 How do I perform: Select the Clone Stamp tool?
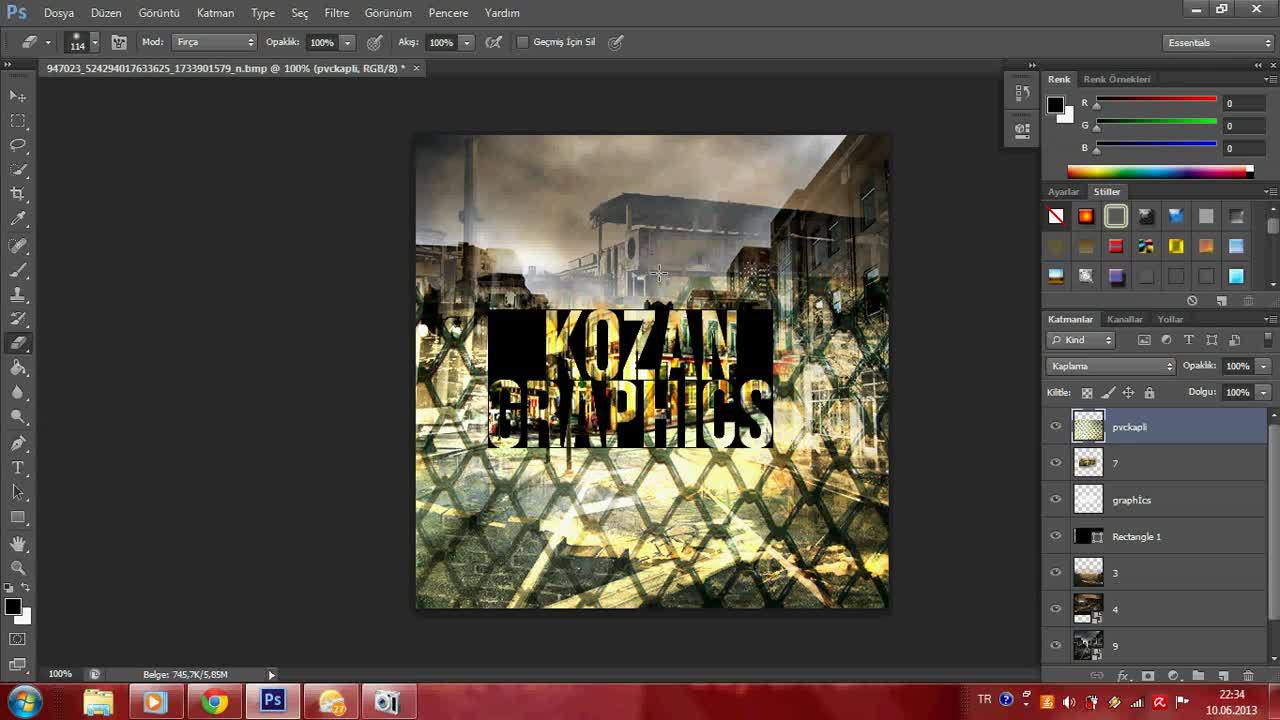(x=18, y=295)
